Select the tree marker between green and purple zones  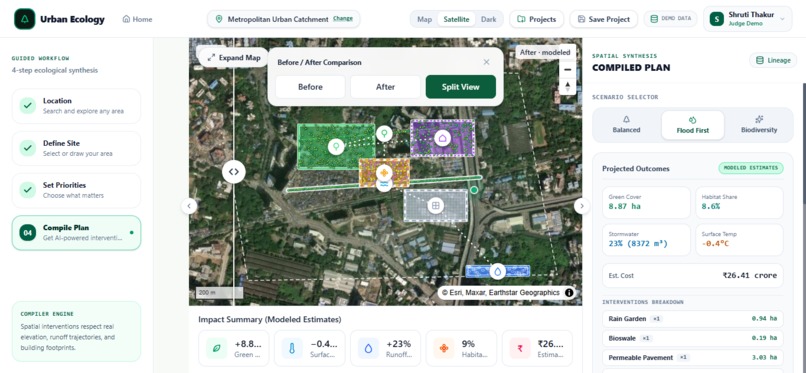pyautogui.click(x=383, y=134)
